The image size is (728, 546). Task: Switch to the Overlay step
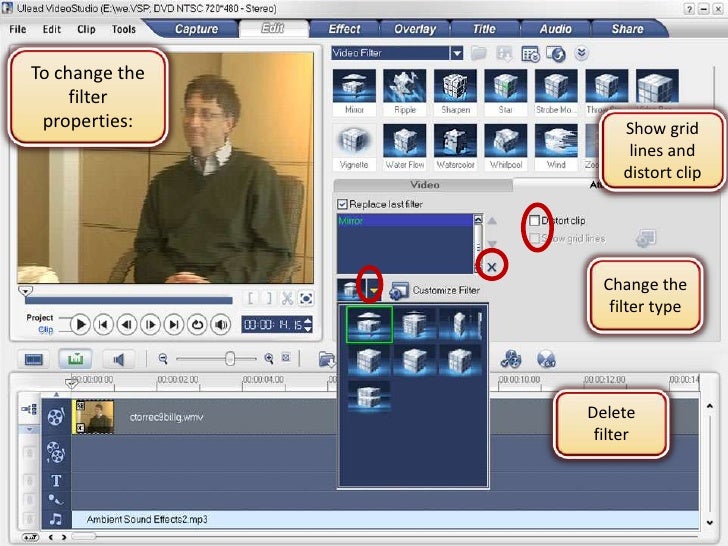415,29
